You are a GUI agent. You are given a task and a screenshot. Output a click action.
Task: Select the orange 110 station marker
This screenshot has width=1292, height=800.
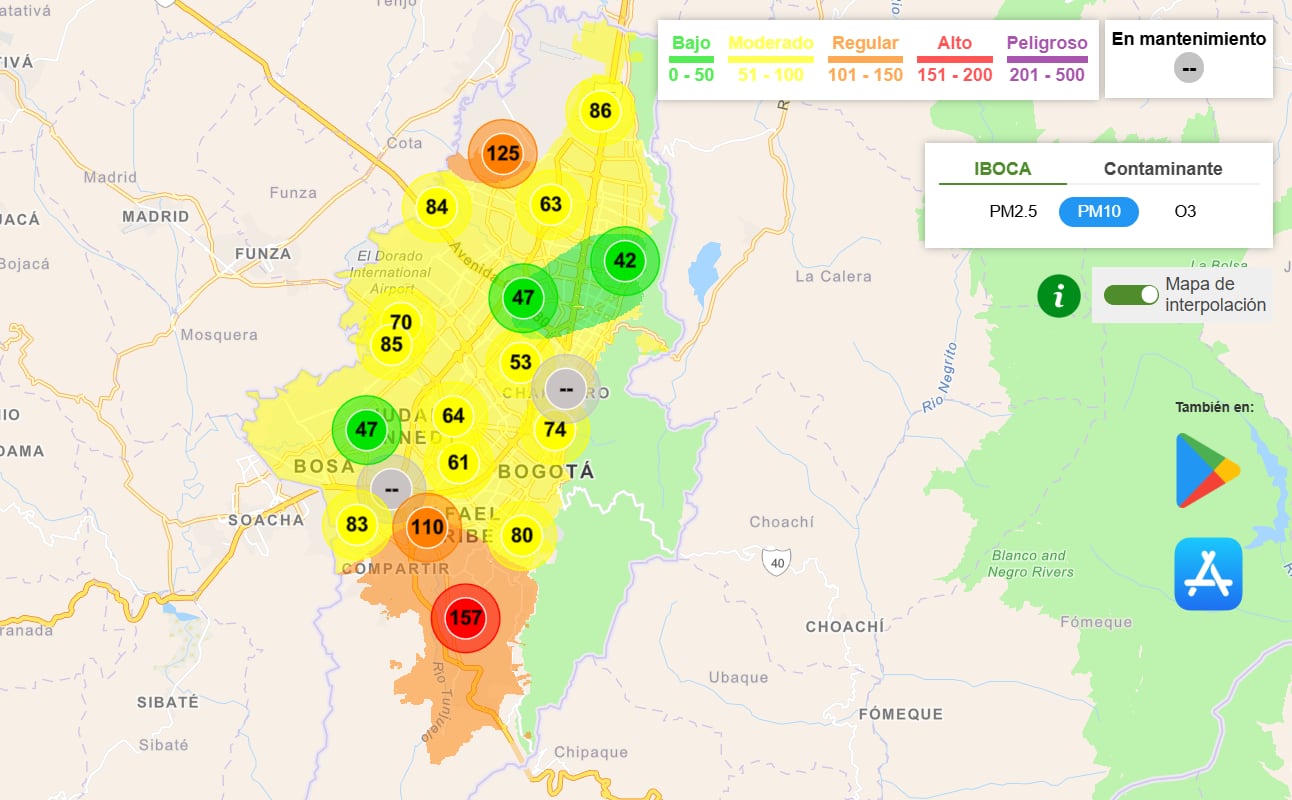pos(427,528)
